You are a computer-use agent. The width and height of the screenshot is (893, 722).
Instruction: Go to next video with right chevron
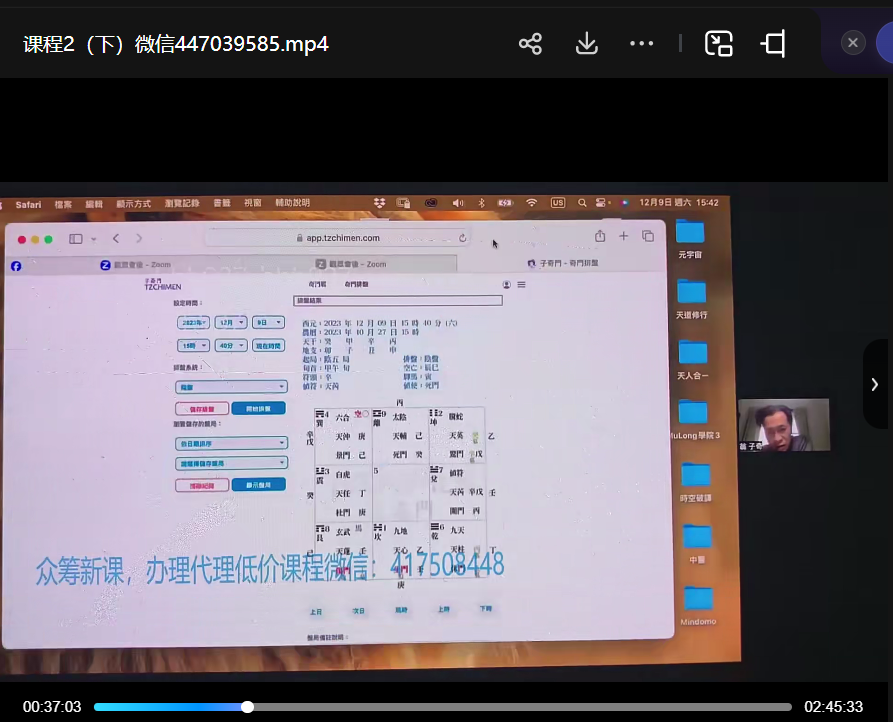[x=875, y=384]
